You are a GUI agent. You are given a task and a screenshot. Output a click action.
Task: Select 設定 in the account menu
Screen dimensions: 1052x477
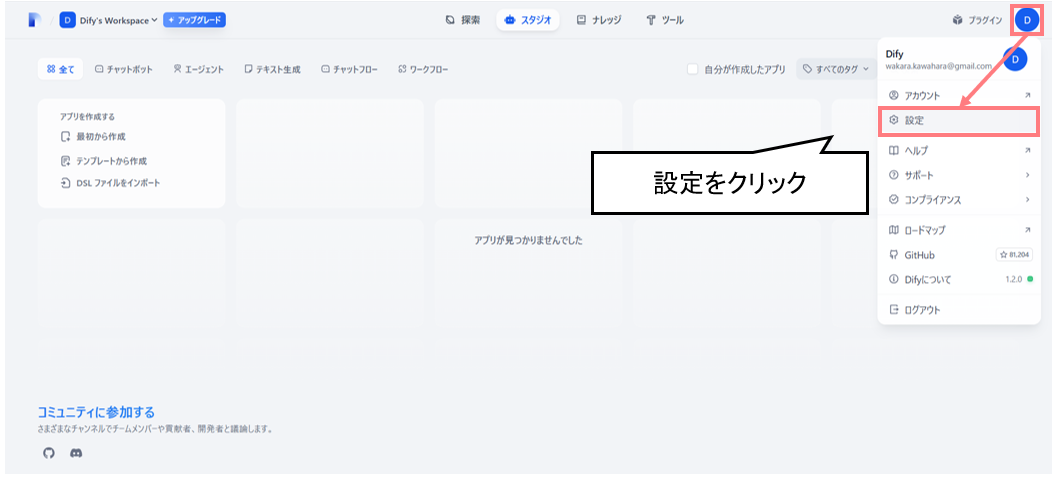point(958,120)
